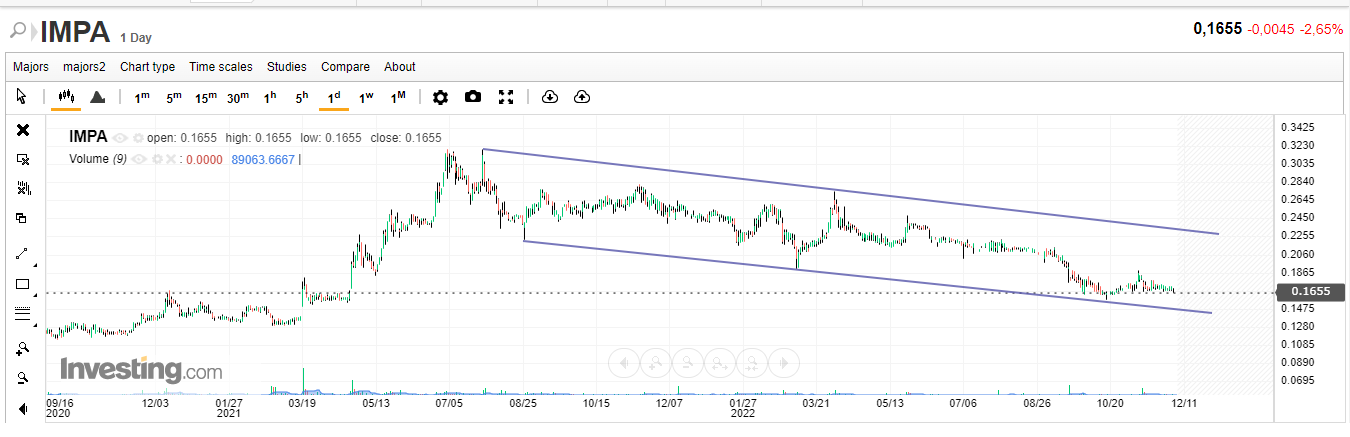This screenshot has height=437, width=1350.
Task: Click the Volume (9) legend label
Action: click(97, 159)
